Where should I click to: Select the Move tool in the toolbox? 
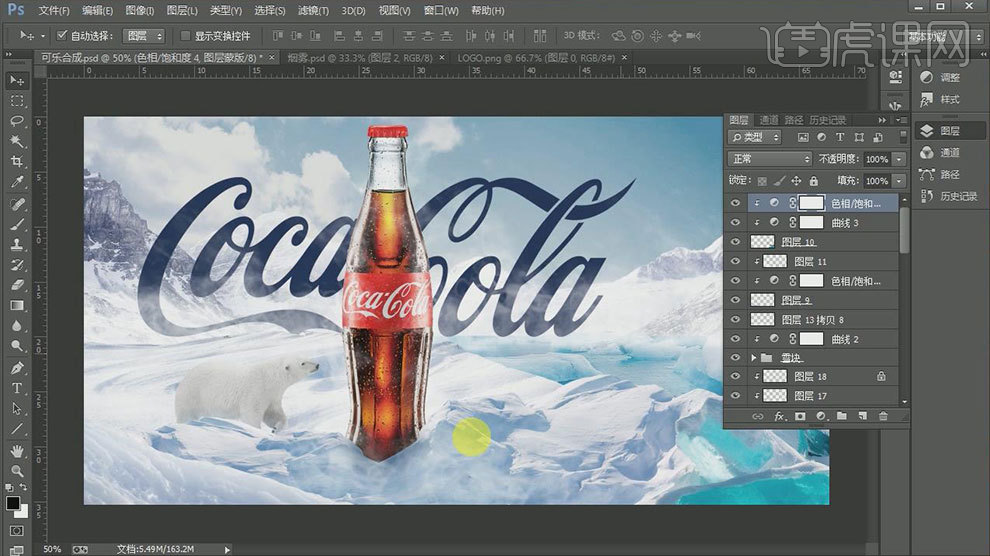click(x=17, y=80)
